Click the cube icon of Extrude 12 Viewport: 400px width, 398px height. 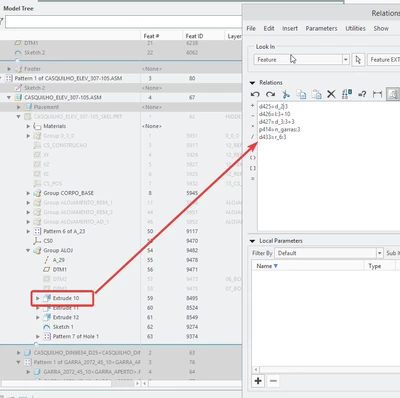(x=47, y=317)
